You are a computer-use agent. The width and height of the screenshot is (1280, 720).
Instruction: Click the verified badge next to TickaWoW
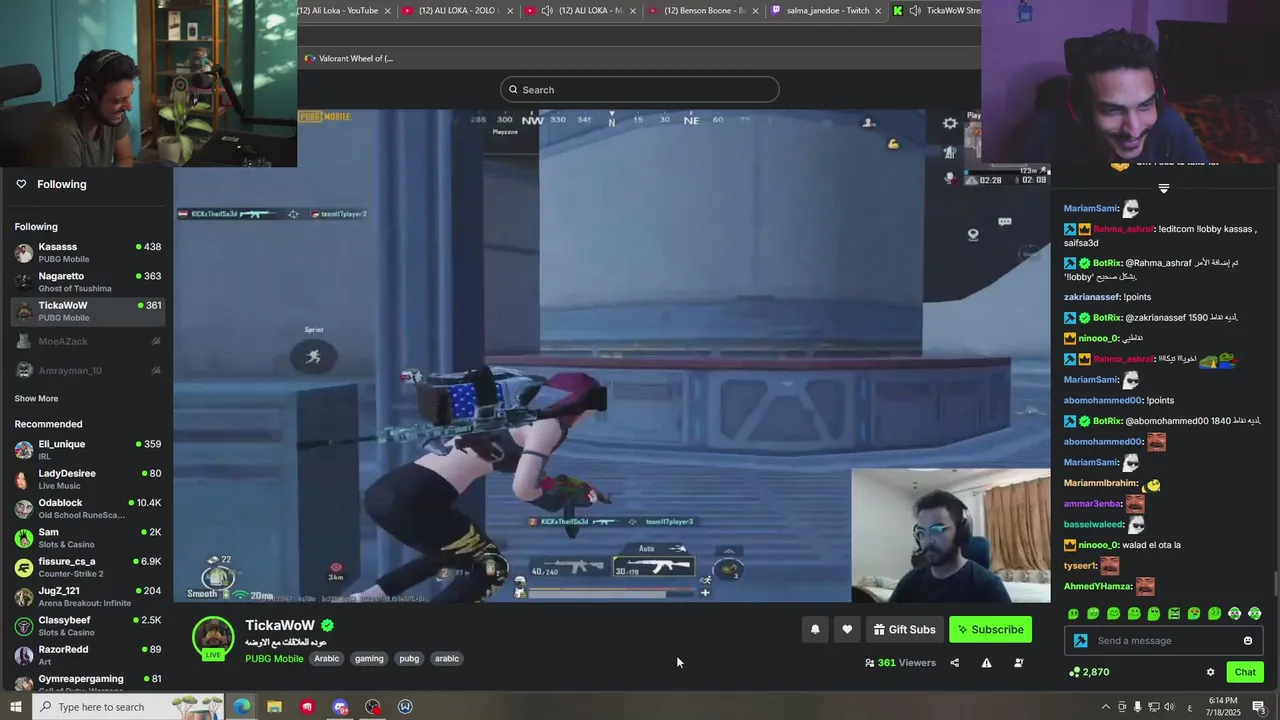[327, 625]
